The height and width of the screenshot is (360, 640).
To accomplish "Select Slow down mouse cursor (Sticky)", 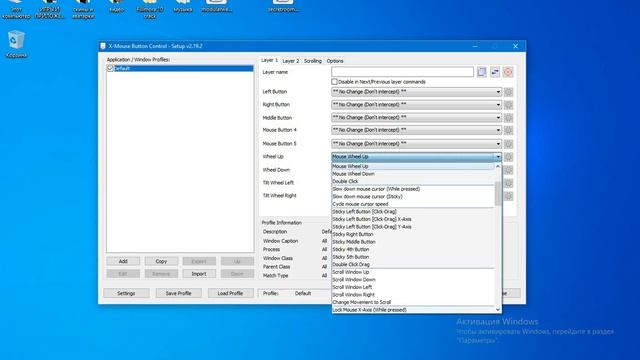I will (x=413, y=196).
